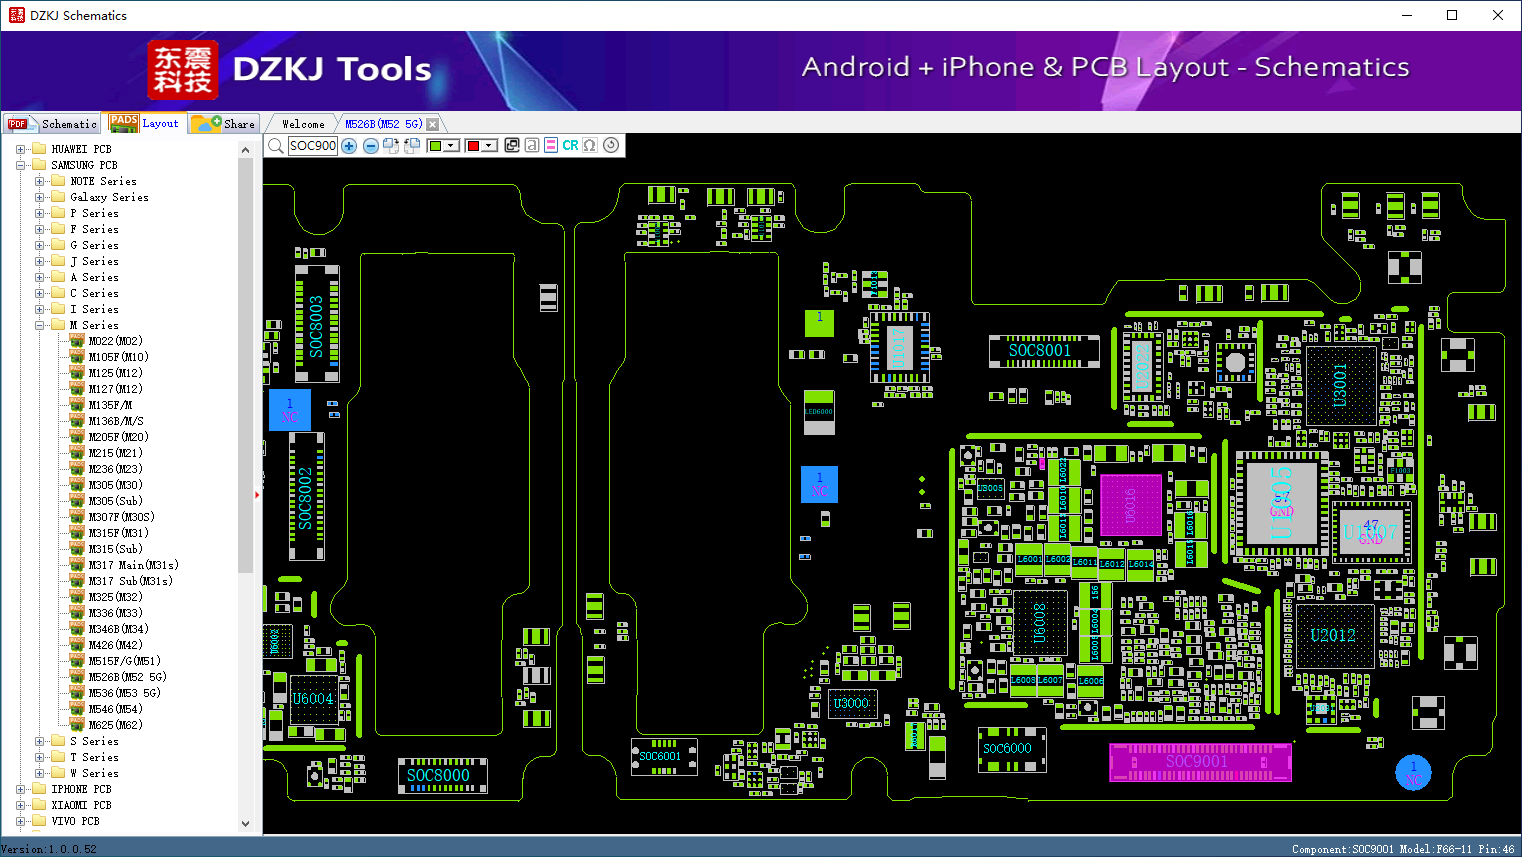The width and height of the screenshot is (1522, 857).
Task: Click the PADS icon beside M215(M21)
Action: click(77, 453)
